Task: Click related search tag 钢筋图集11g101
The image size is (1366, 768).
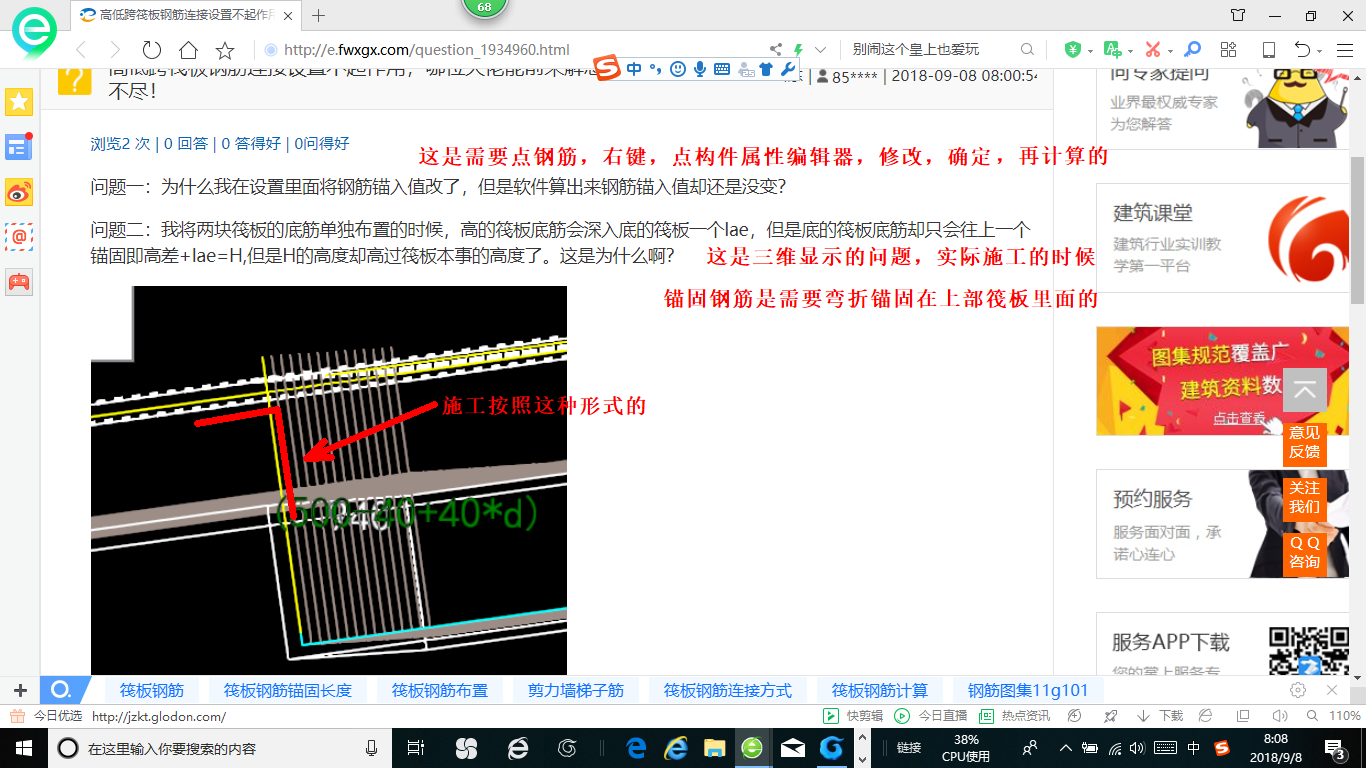Action: 1028,690
